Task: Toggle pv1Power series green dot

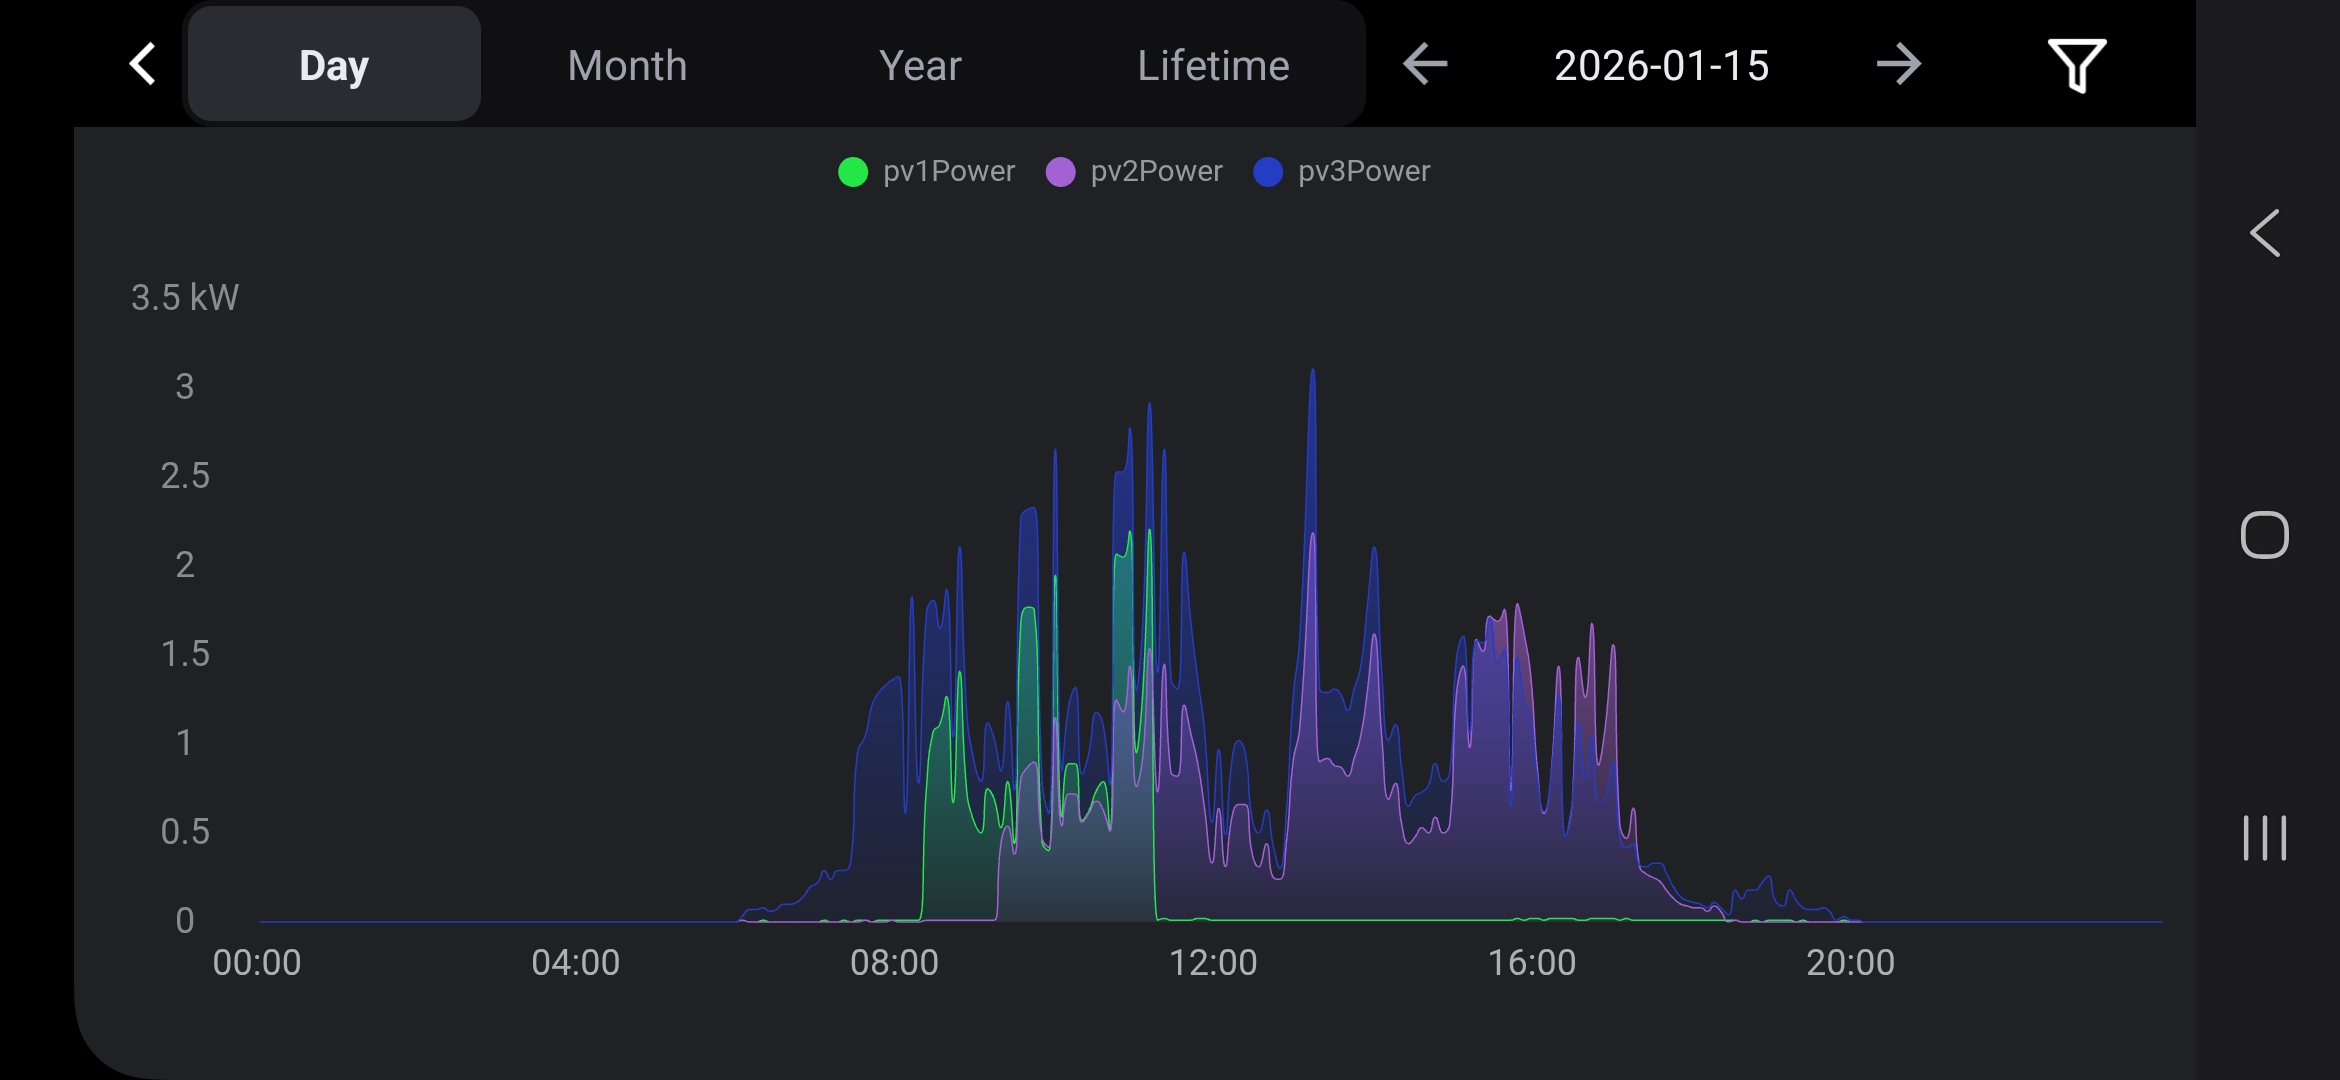Action: click(x=853, y=172)
